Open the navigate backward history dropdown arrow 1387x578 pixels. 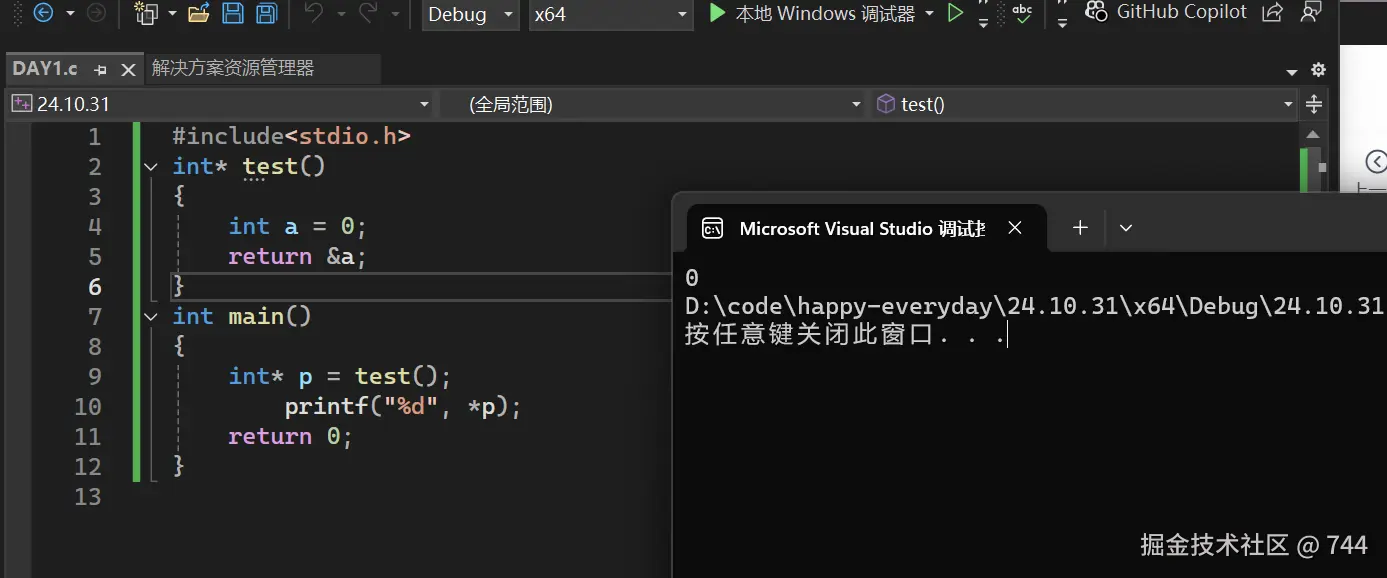pos(70,14)
